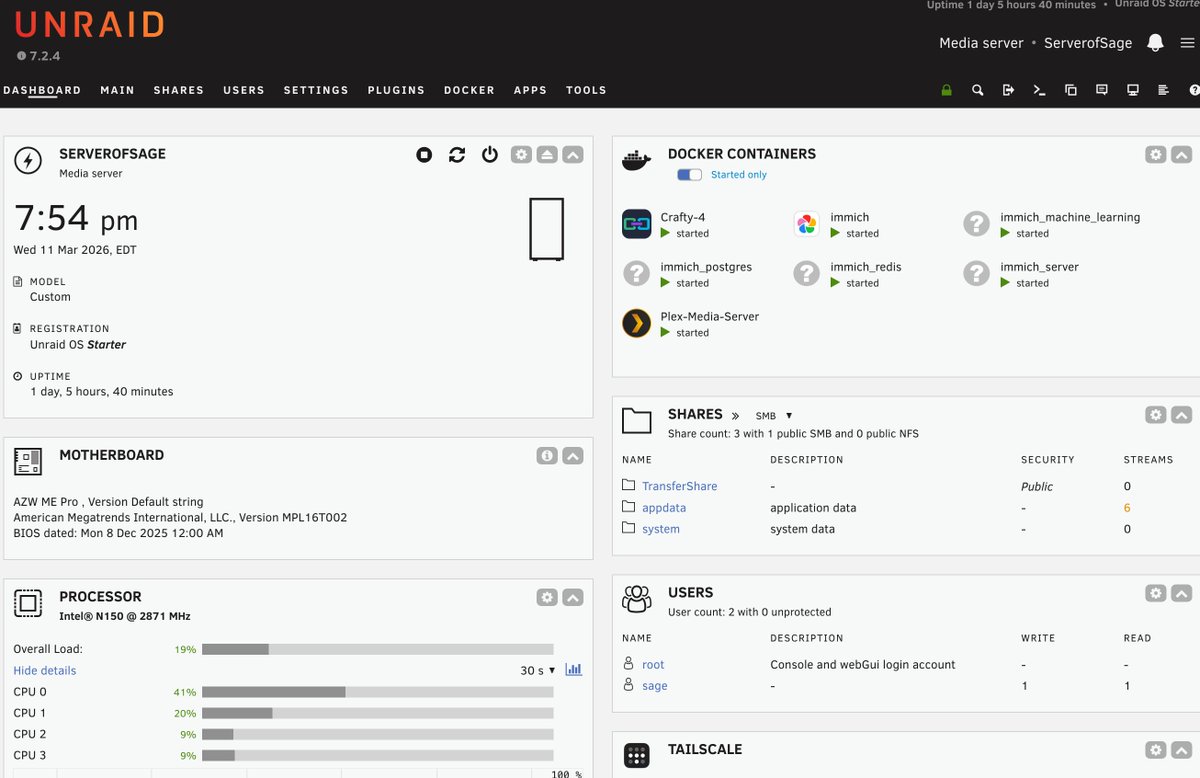1200x778 pixels.
Task: Open Users tile settings gear
Action: tap(1156, 593)
